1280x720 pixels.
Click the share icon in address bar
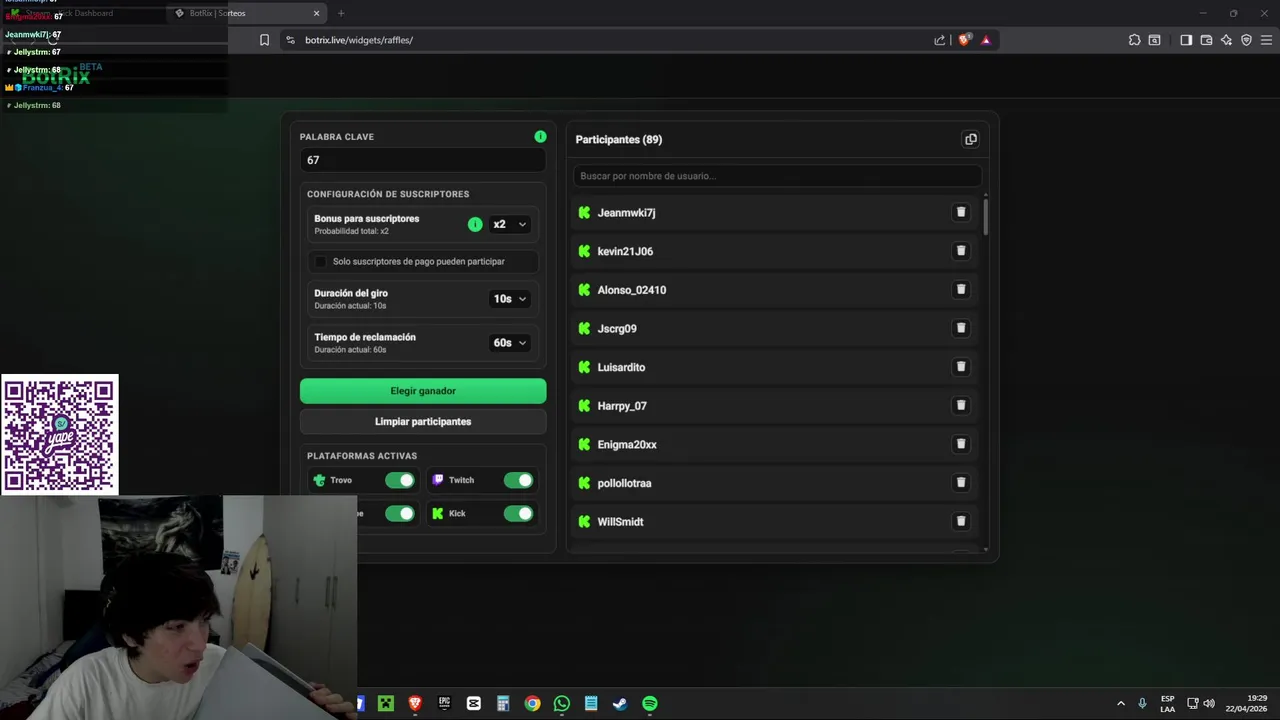[940, 40]
